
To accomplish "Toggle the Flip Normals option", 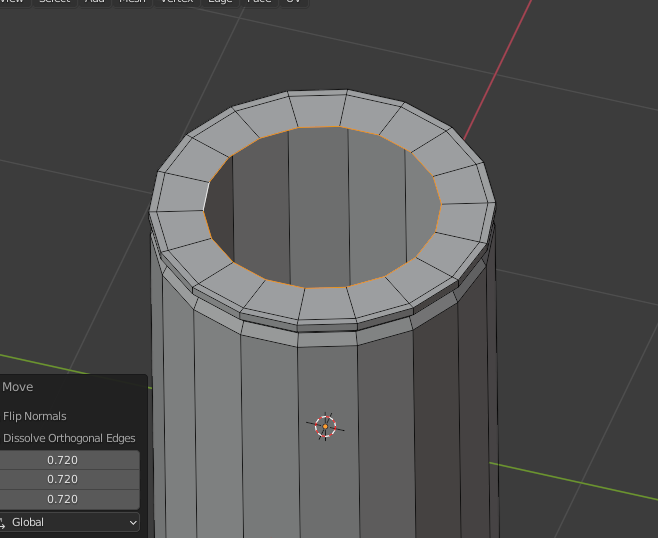I will [34, 416].
